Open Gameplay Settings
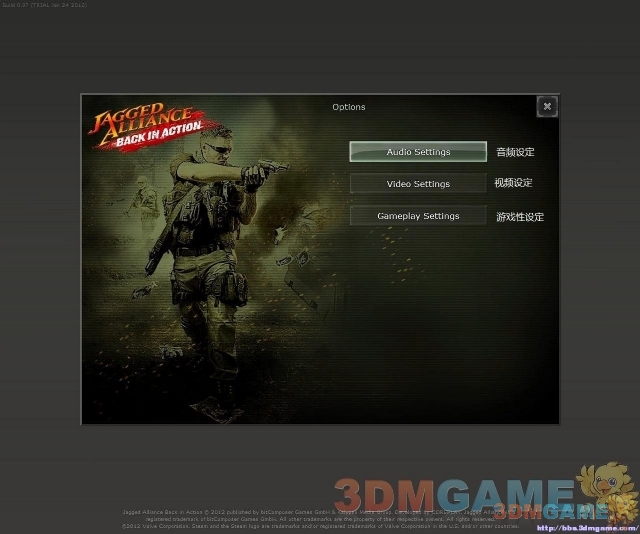 point(418,216)
